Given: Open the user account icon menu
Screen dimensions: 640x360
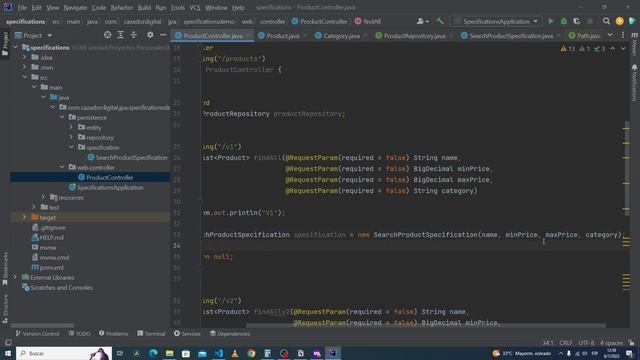Looking at the screenshot, I should pos(422,21).
